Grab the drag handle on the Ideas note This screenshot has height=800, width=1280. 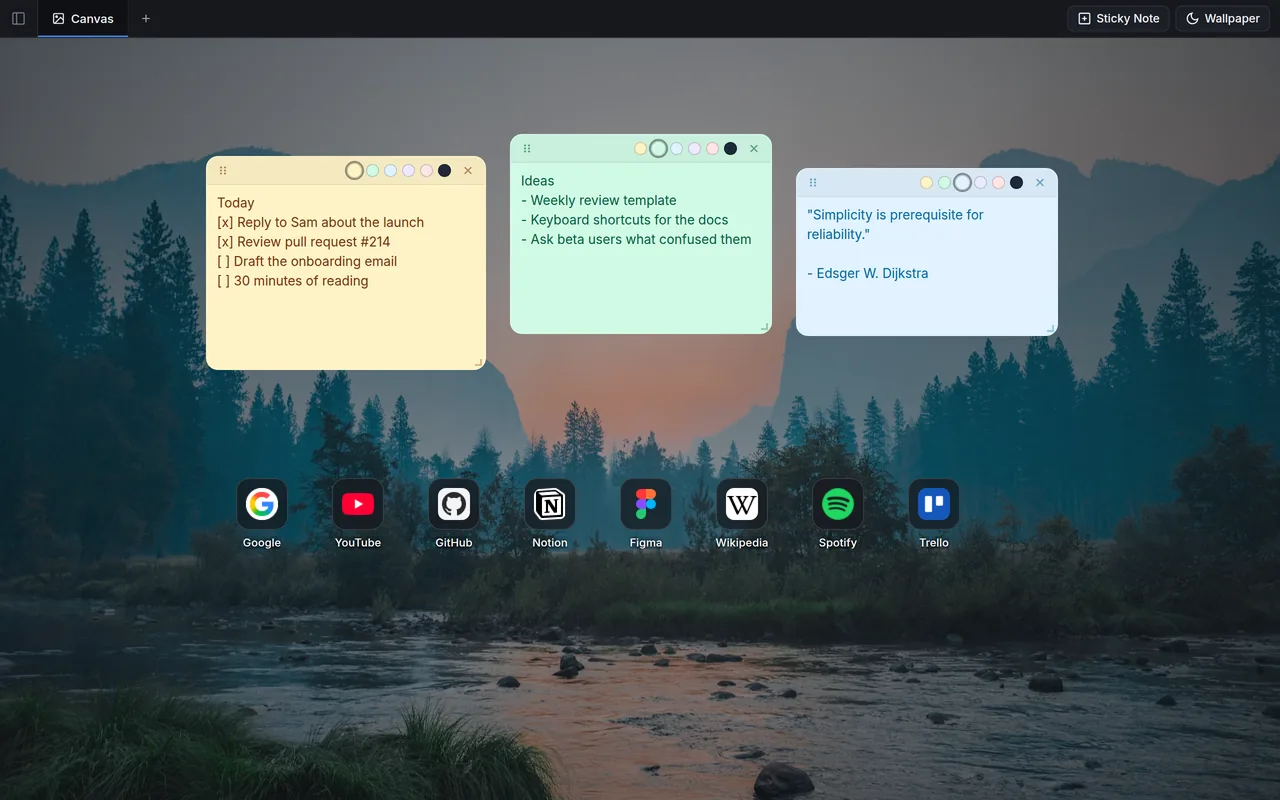(x=527, y=149)
